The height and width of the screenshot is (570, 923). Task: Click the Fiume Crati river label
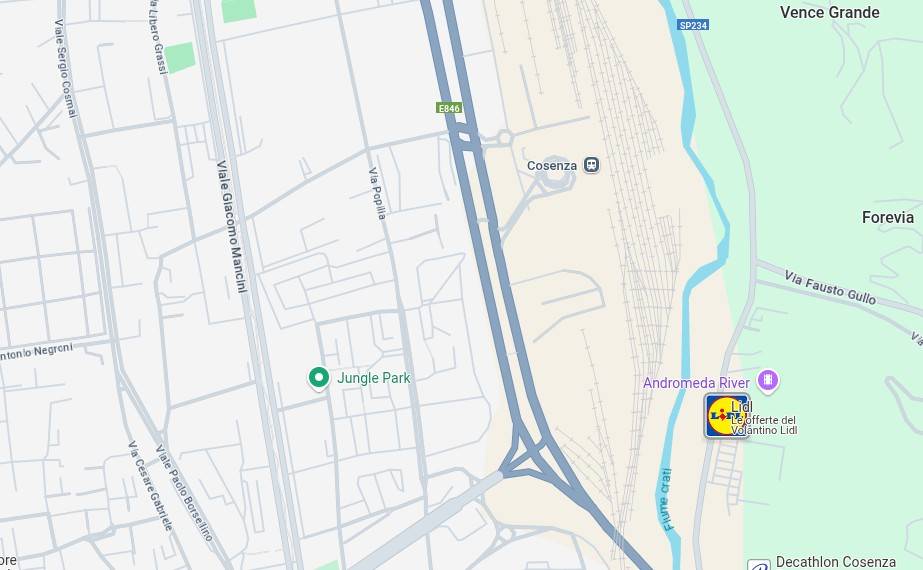[x=667, y=499]
